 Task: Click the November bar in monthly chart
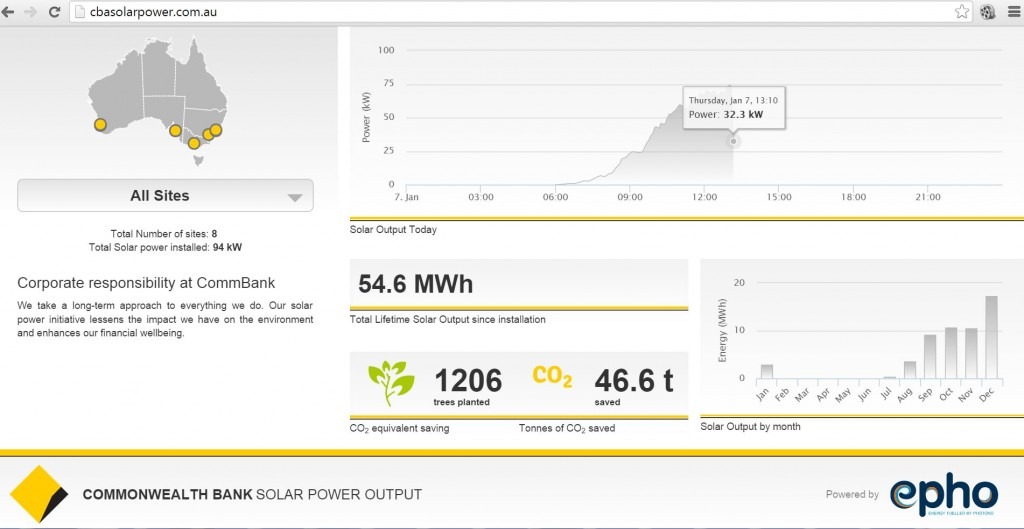click(x=971, y=353)
